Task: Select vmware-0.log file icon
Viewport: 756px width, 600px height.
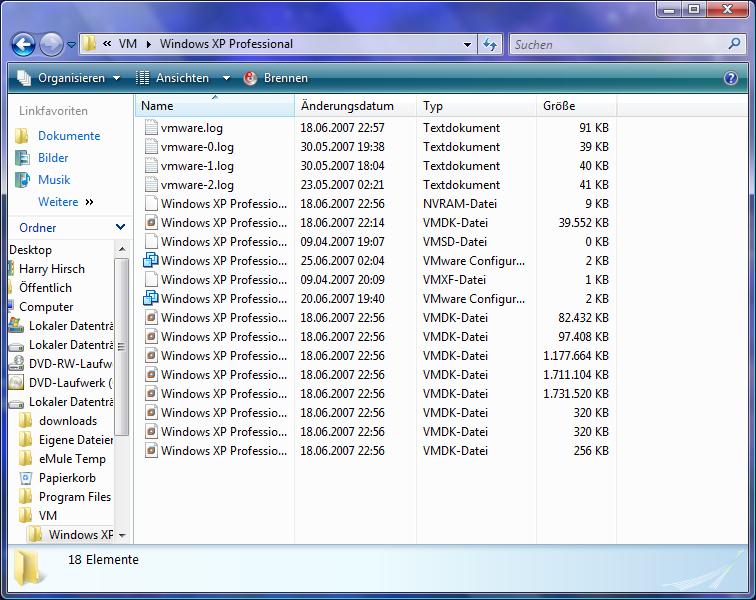Action: point(151,147)
